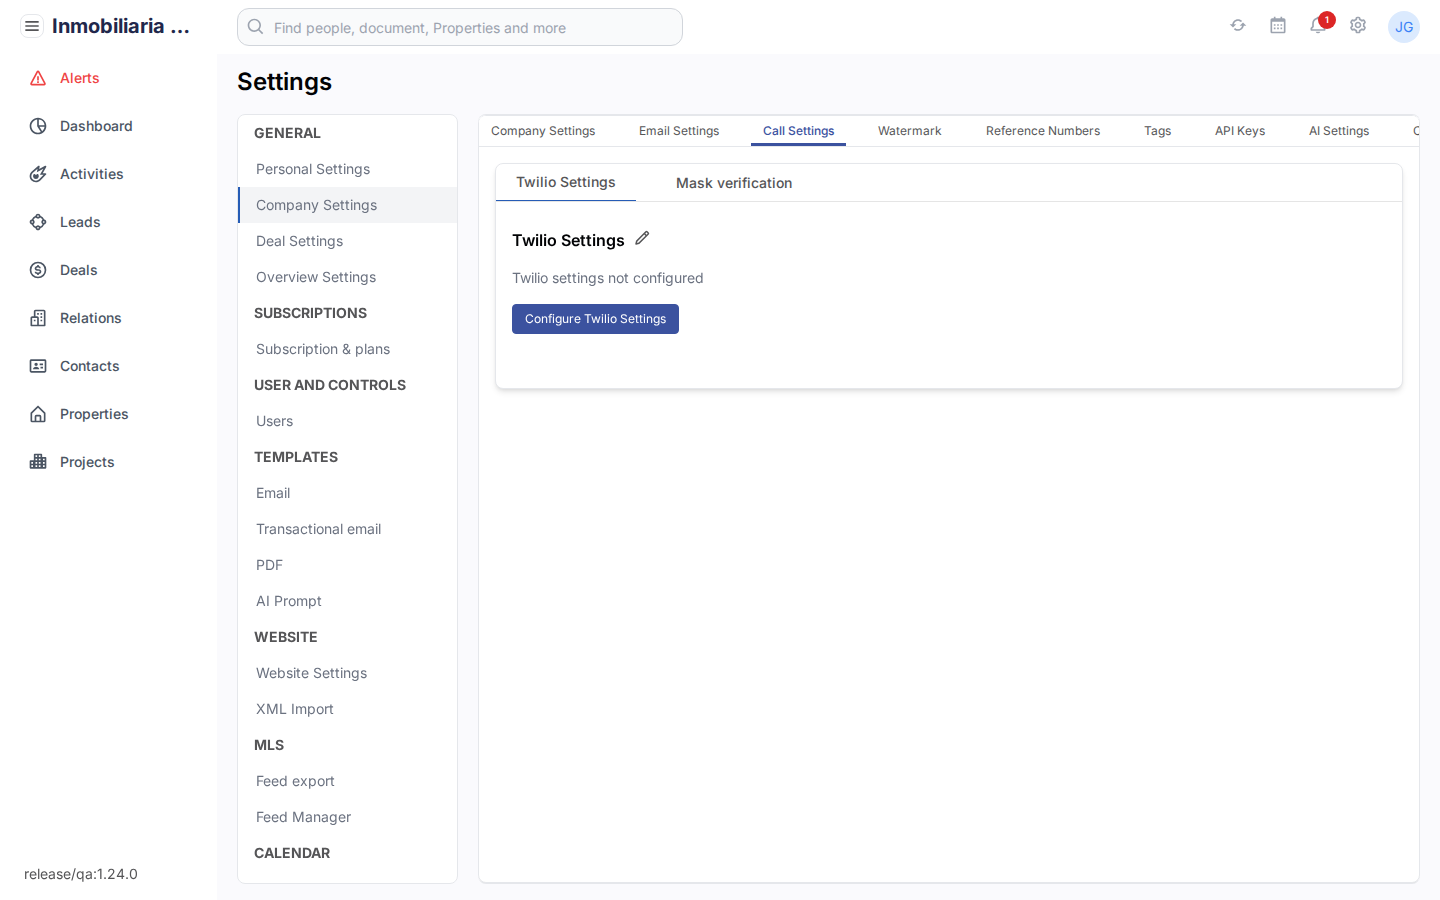
Task: Switch to the Email Settings tab
Action: pyautogui.click(x=679, y=130)
